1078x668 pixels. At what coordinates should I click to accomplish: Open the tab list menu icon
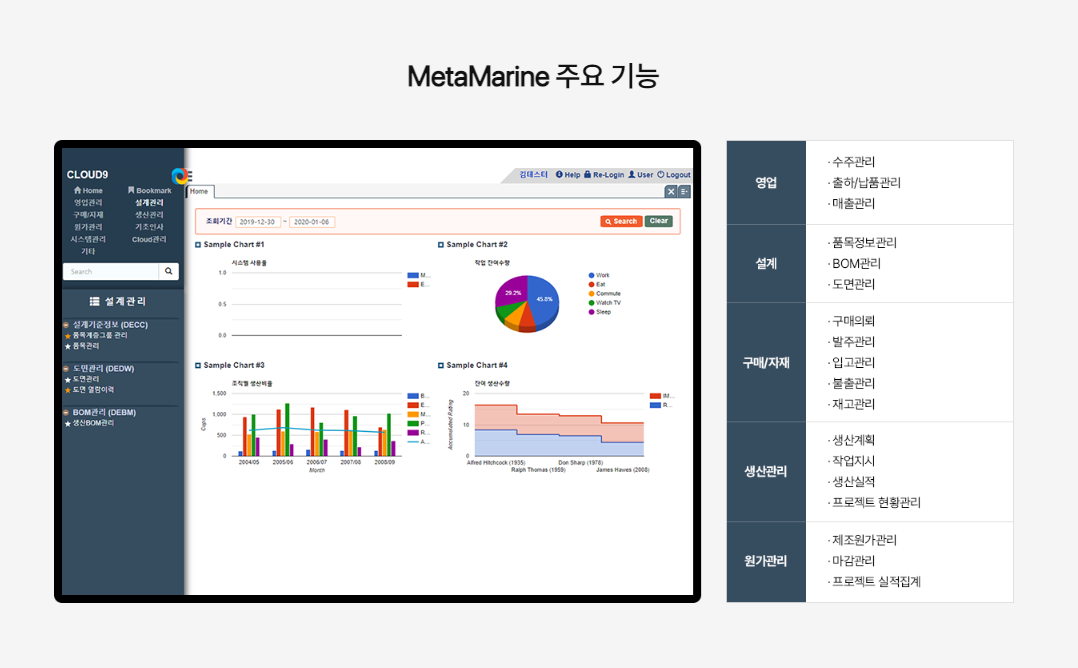coord(684,191)
